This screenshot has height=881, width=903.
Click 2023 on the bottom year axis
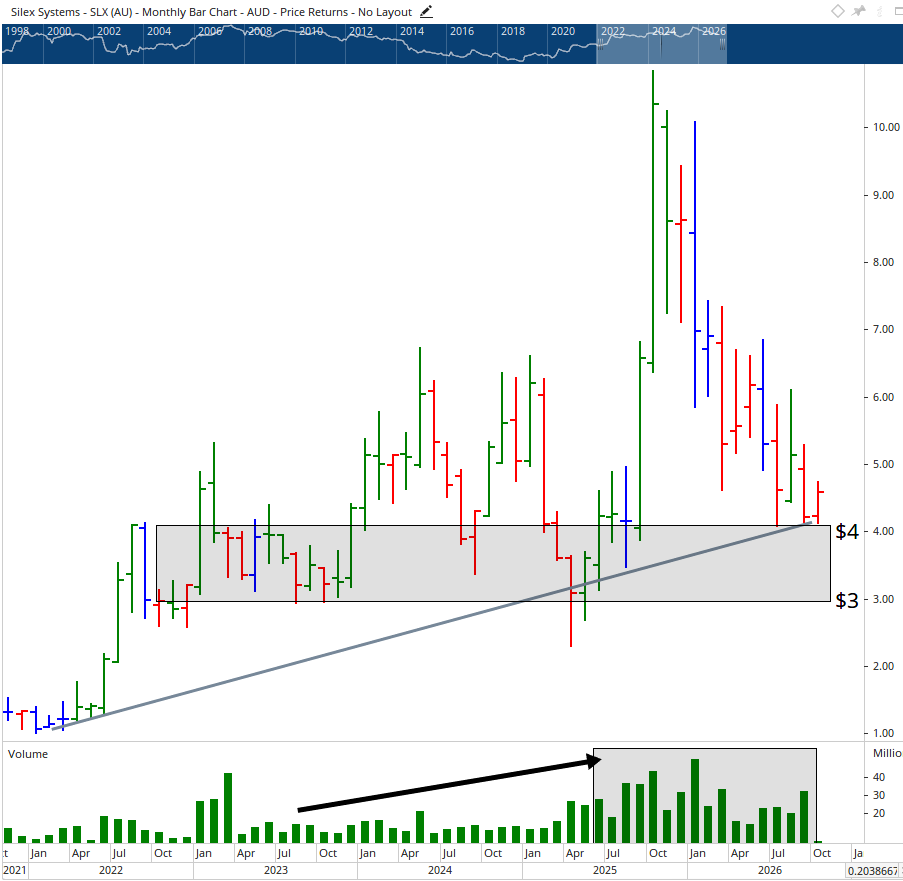276,870
